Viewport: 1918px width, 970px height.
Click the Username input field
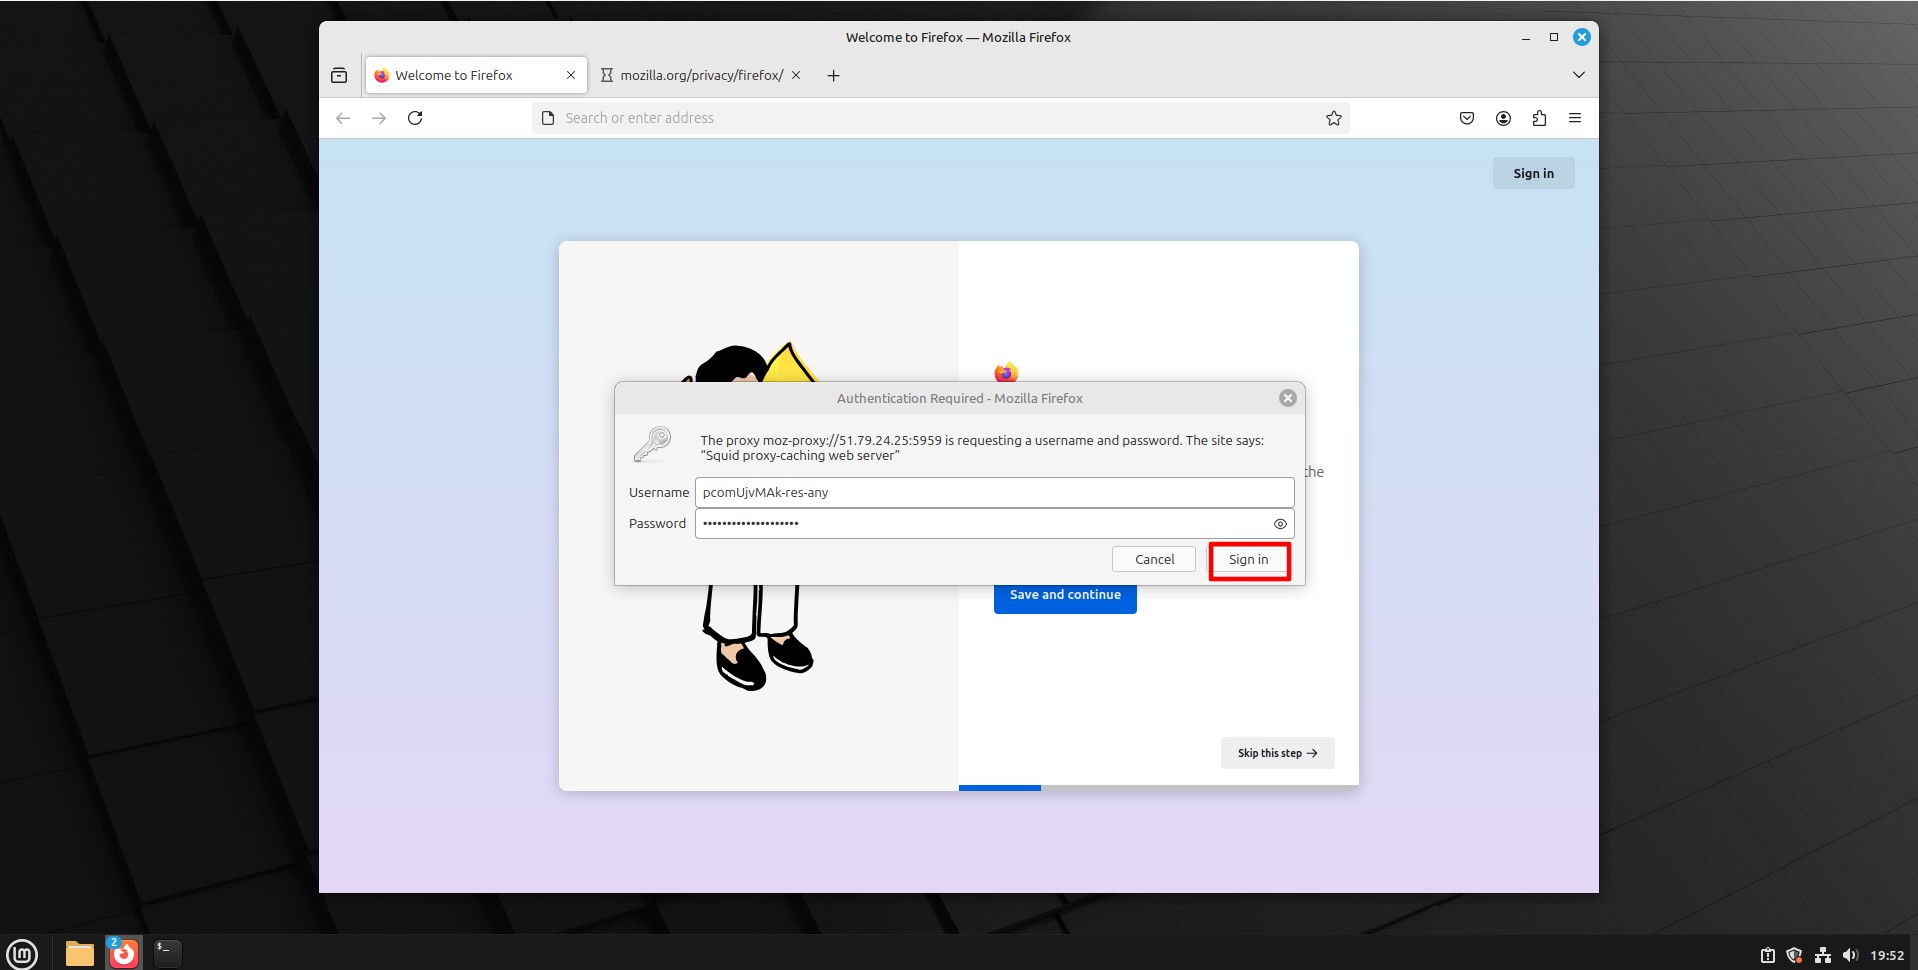(994, 492)
